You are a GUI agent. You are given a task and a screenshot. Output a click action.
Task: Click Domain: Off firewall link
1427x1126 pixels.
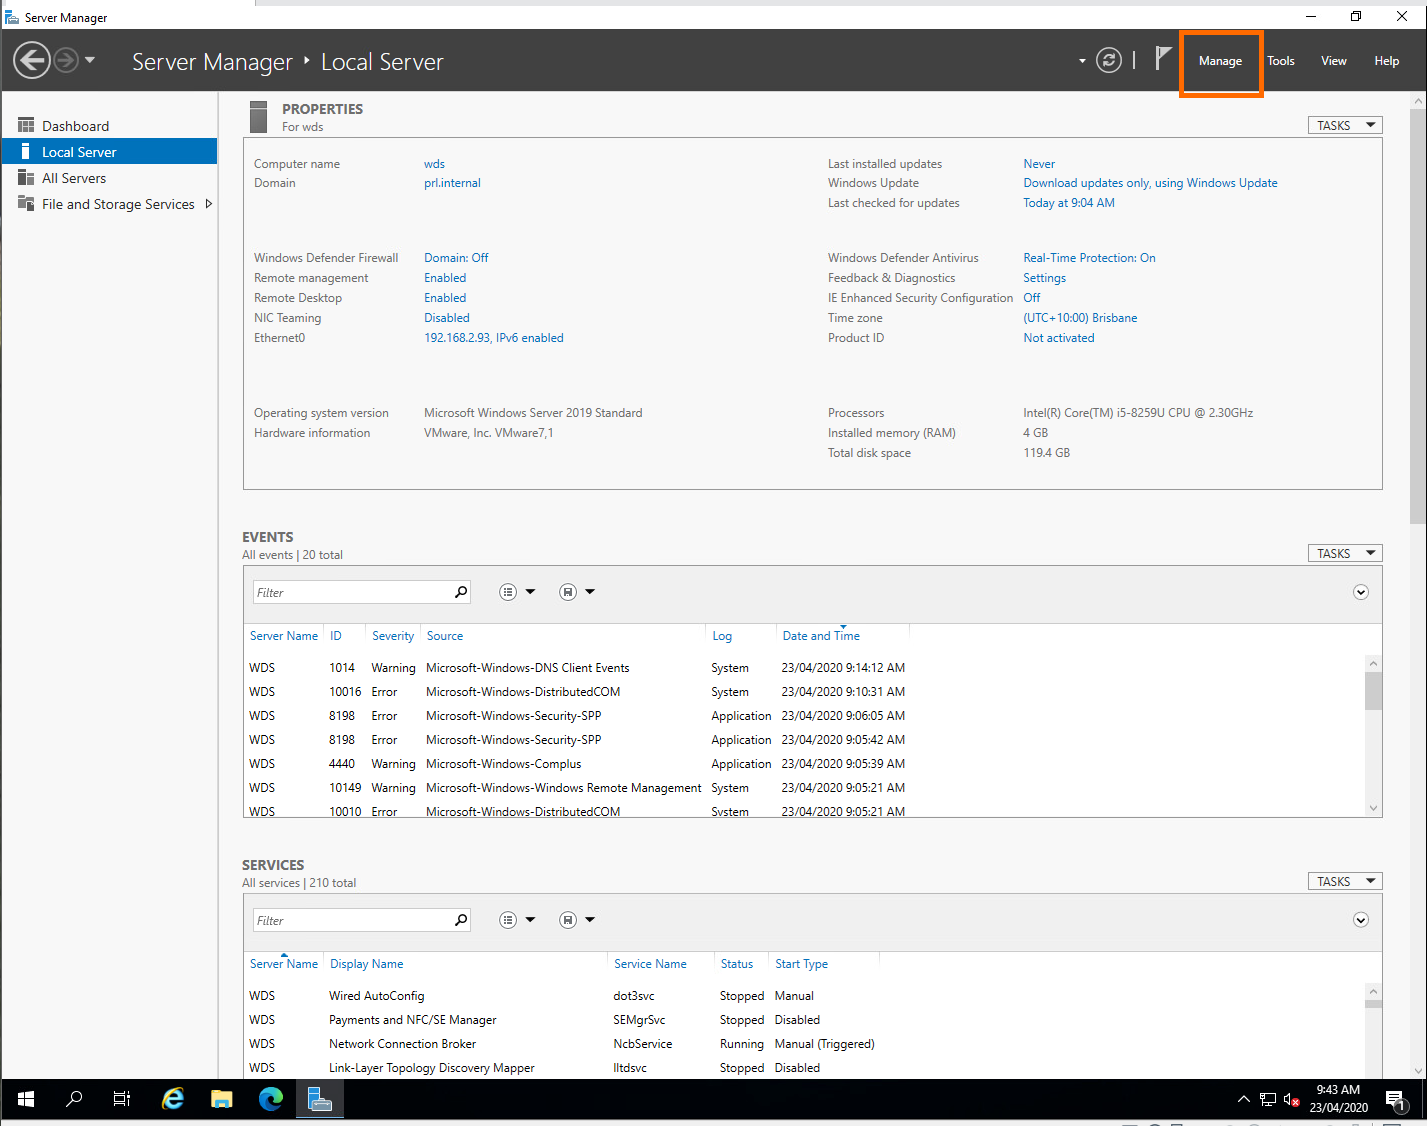456,258
